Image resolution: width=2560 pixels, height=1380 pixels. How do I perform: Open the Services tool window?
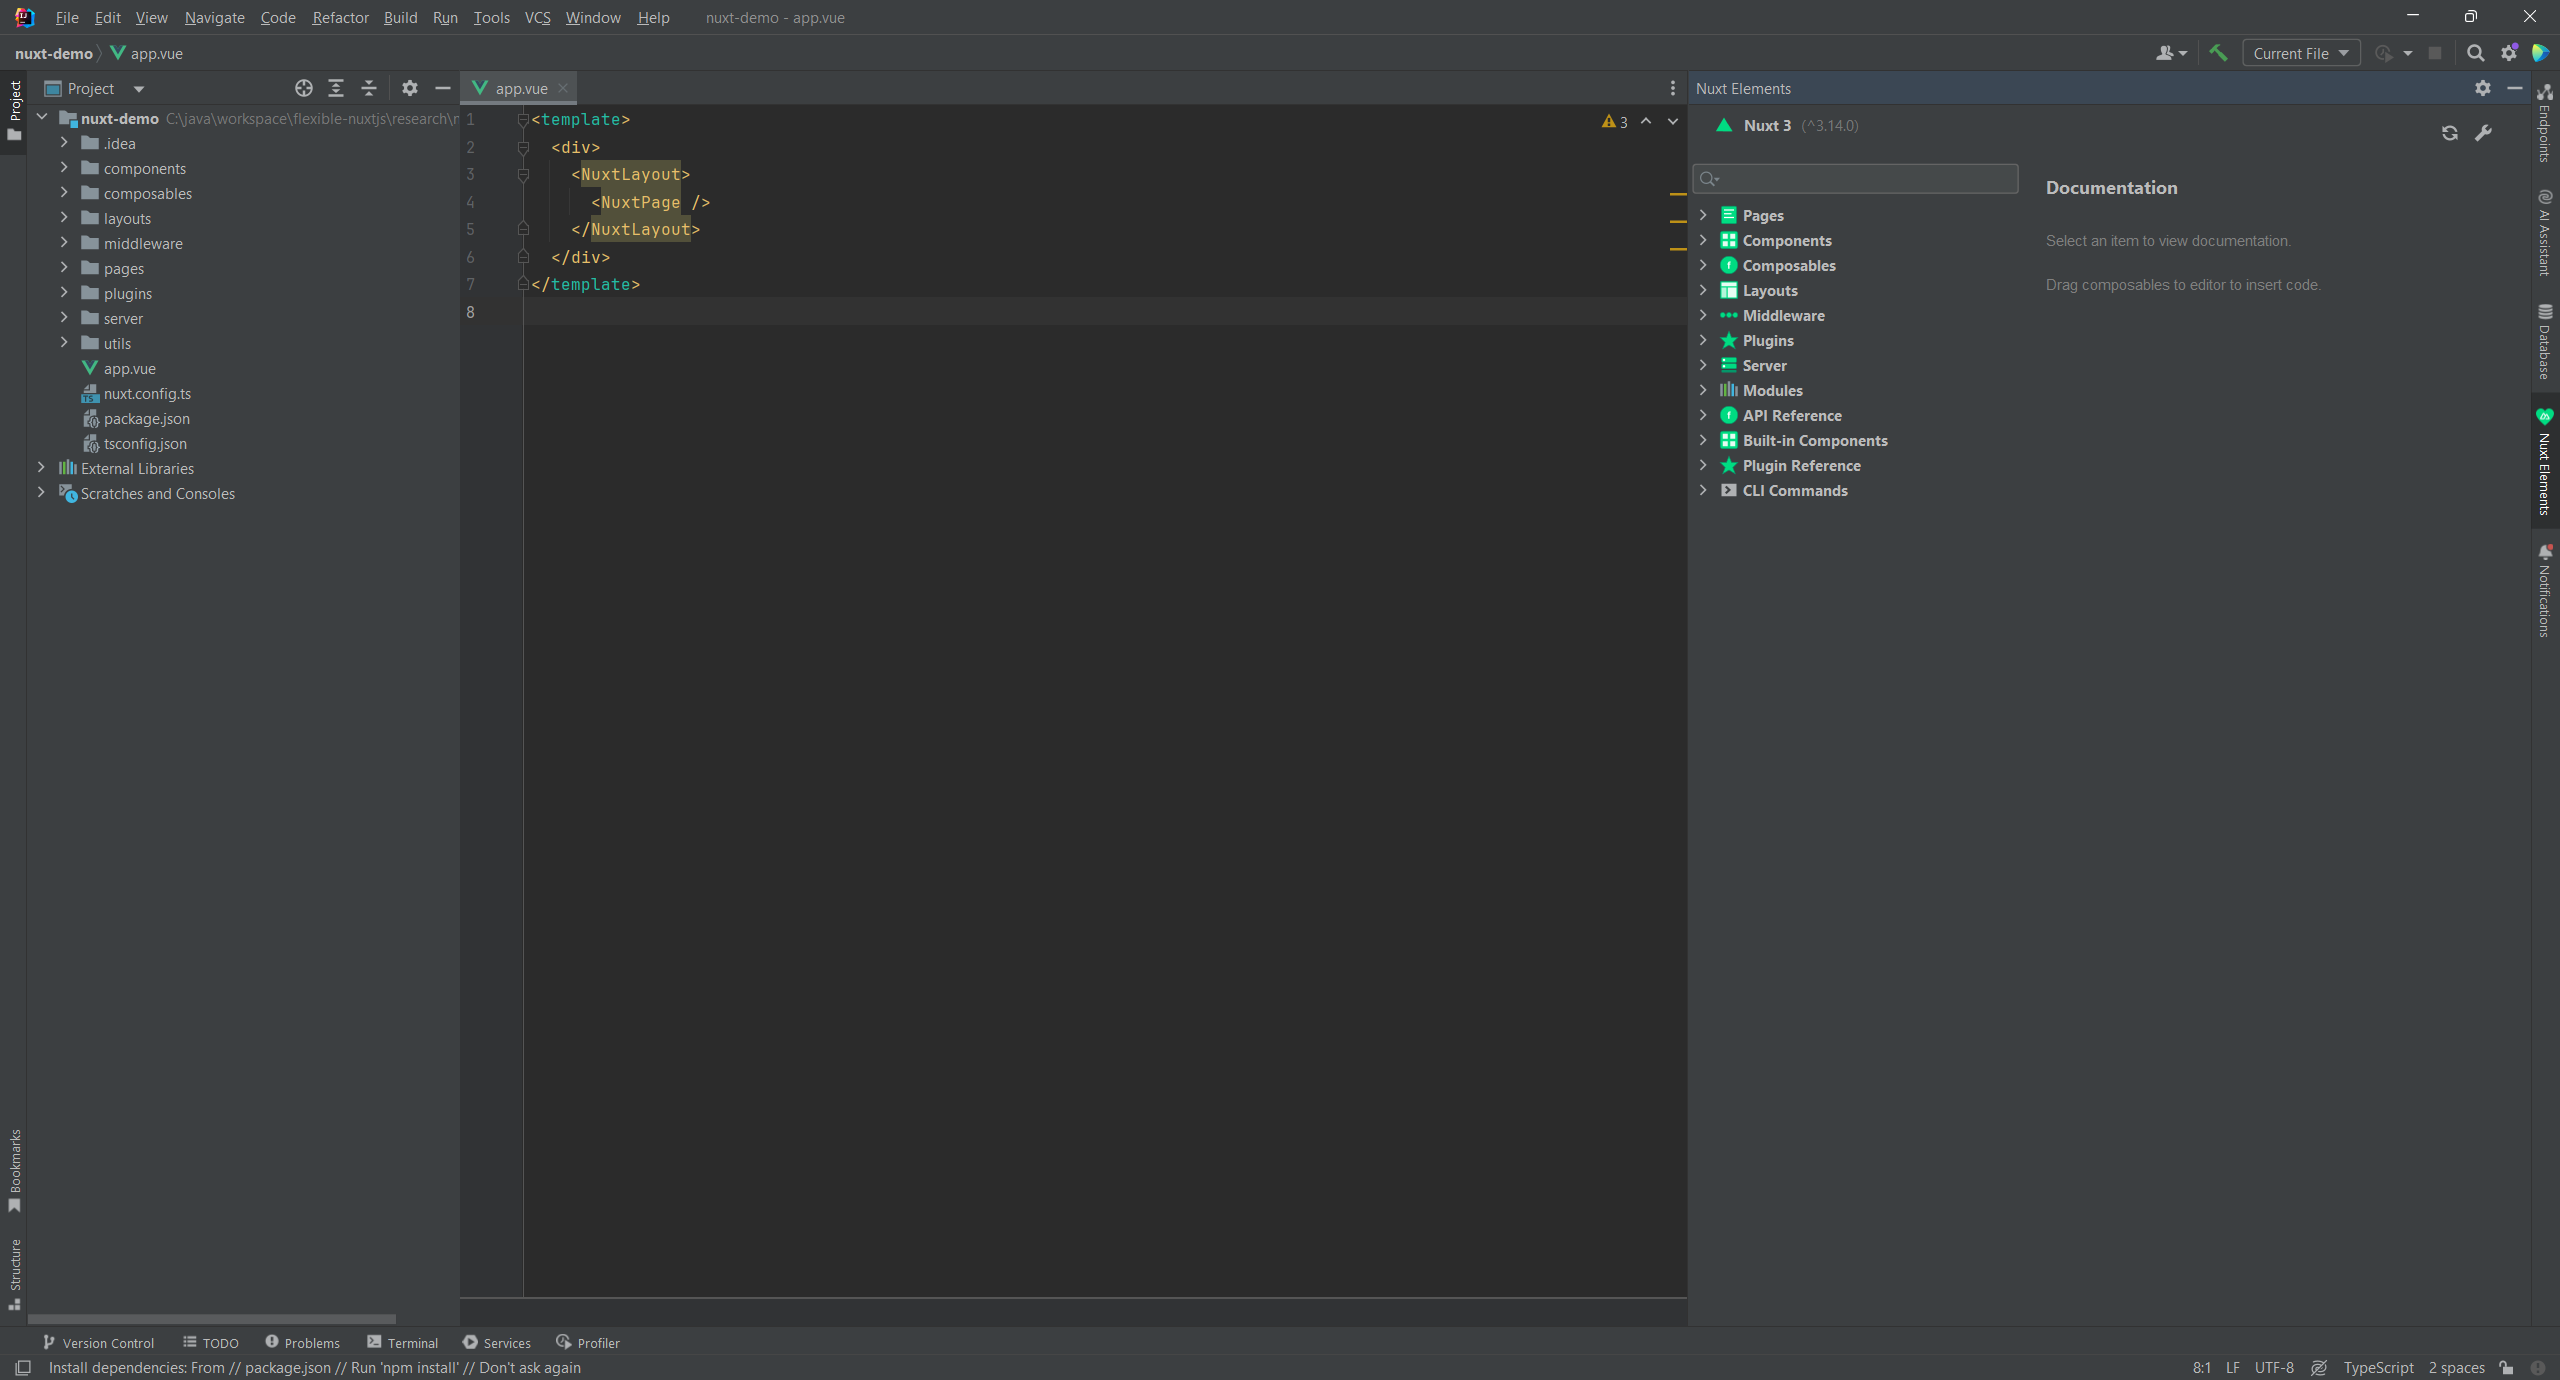coord(497,1342)
